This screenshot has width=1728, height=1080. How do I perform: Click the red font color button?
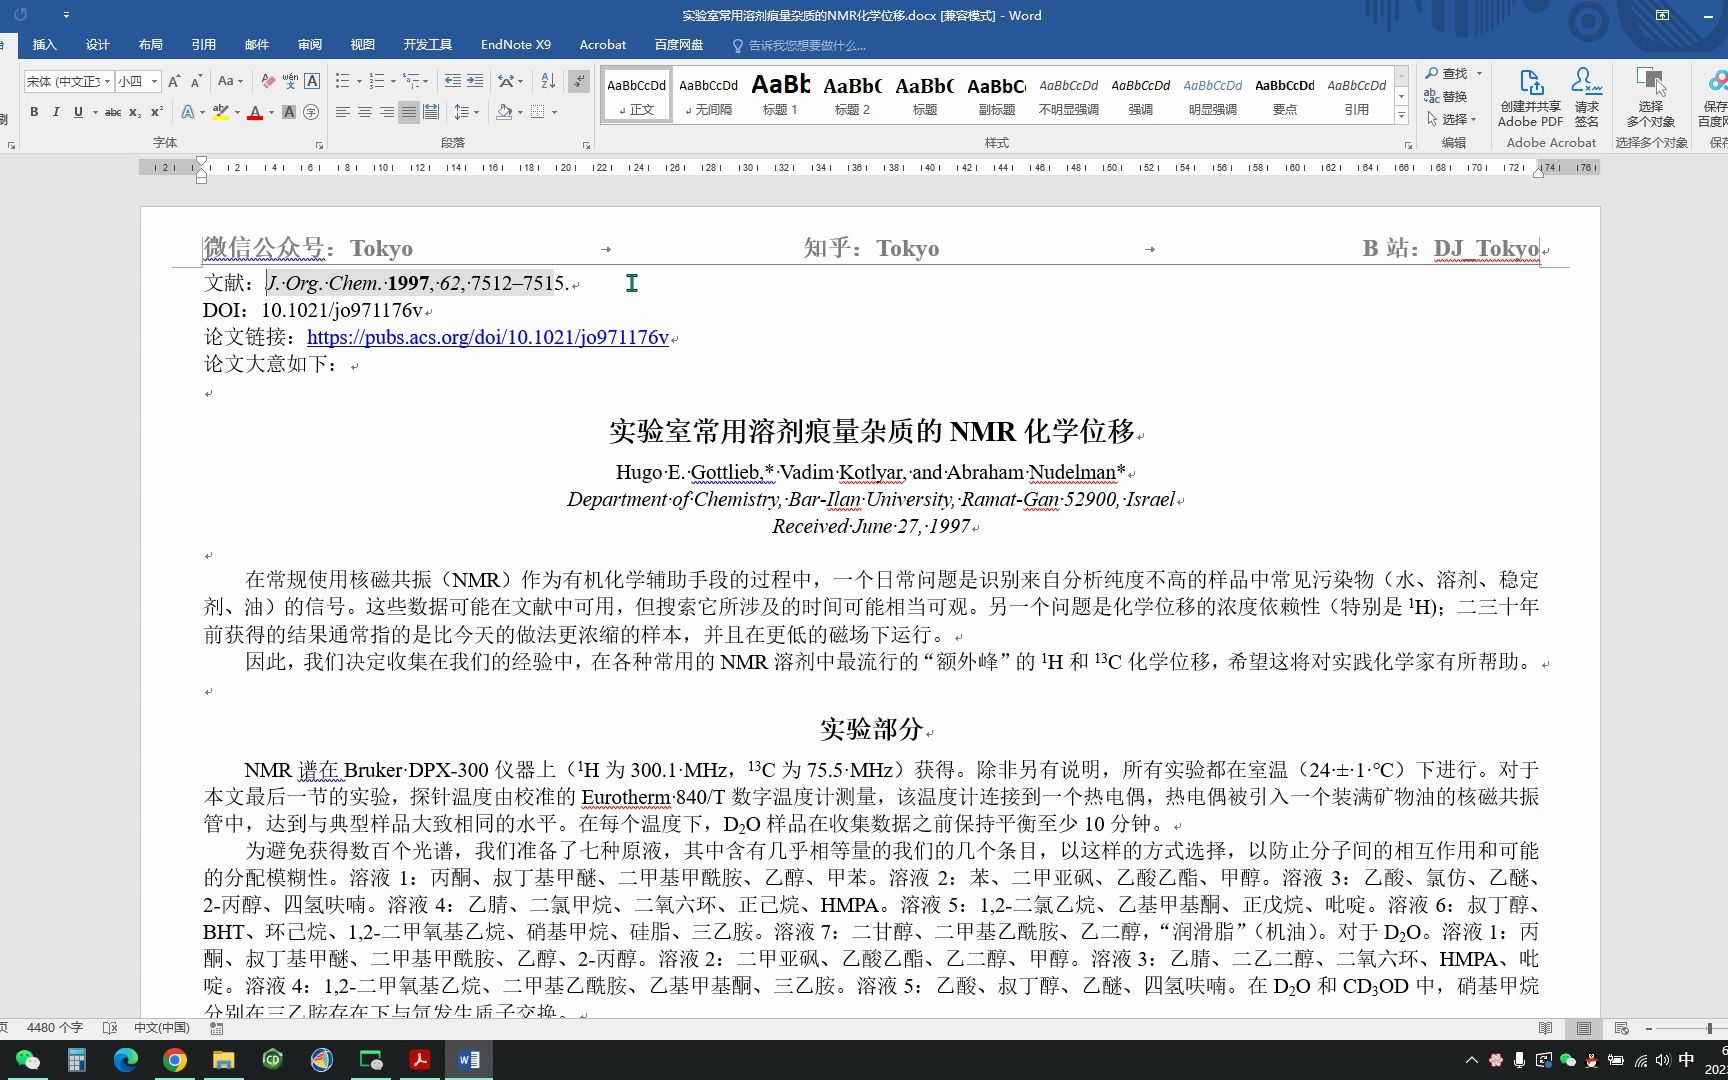tap(255, 112)
